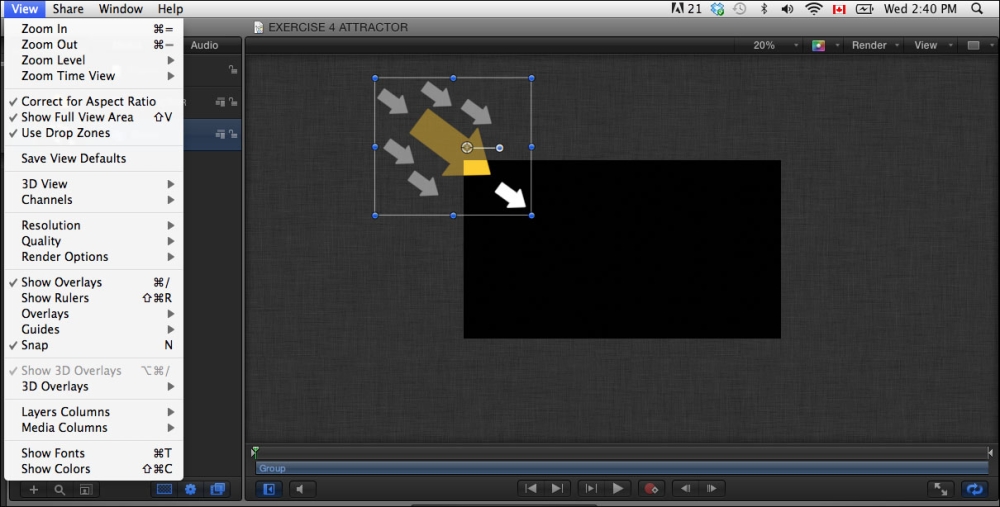The image size is (1000, 507).
Task: Open the color channels swatch dropdown
Action: coord(822,45)
